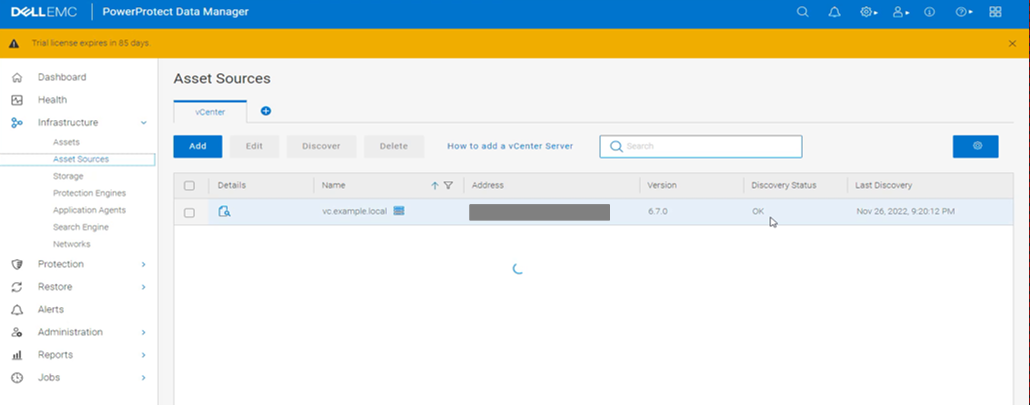Click the Protection shield icon
Image resolution: width=1030 pixels, height=405 pixels.
tap(18, 265)
